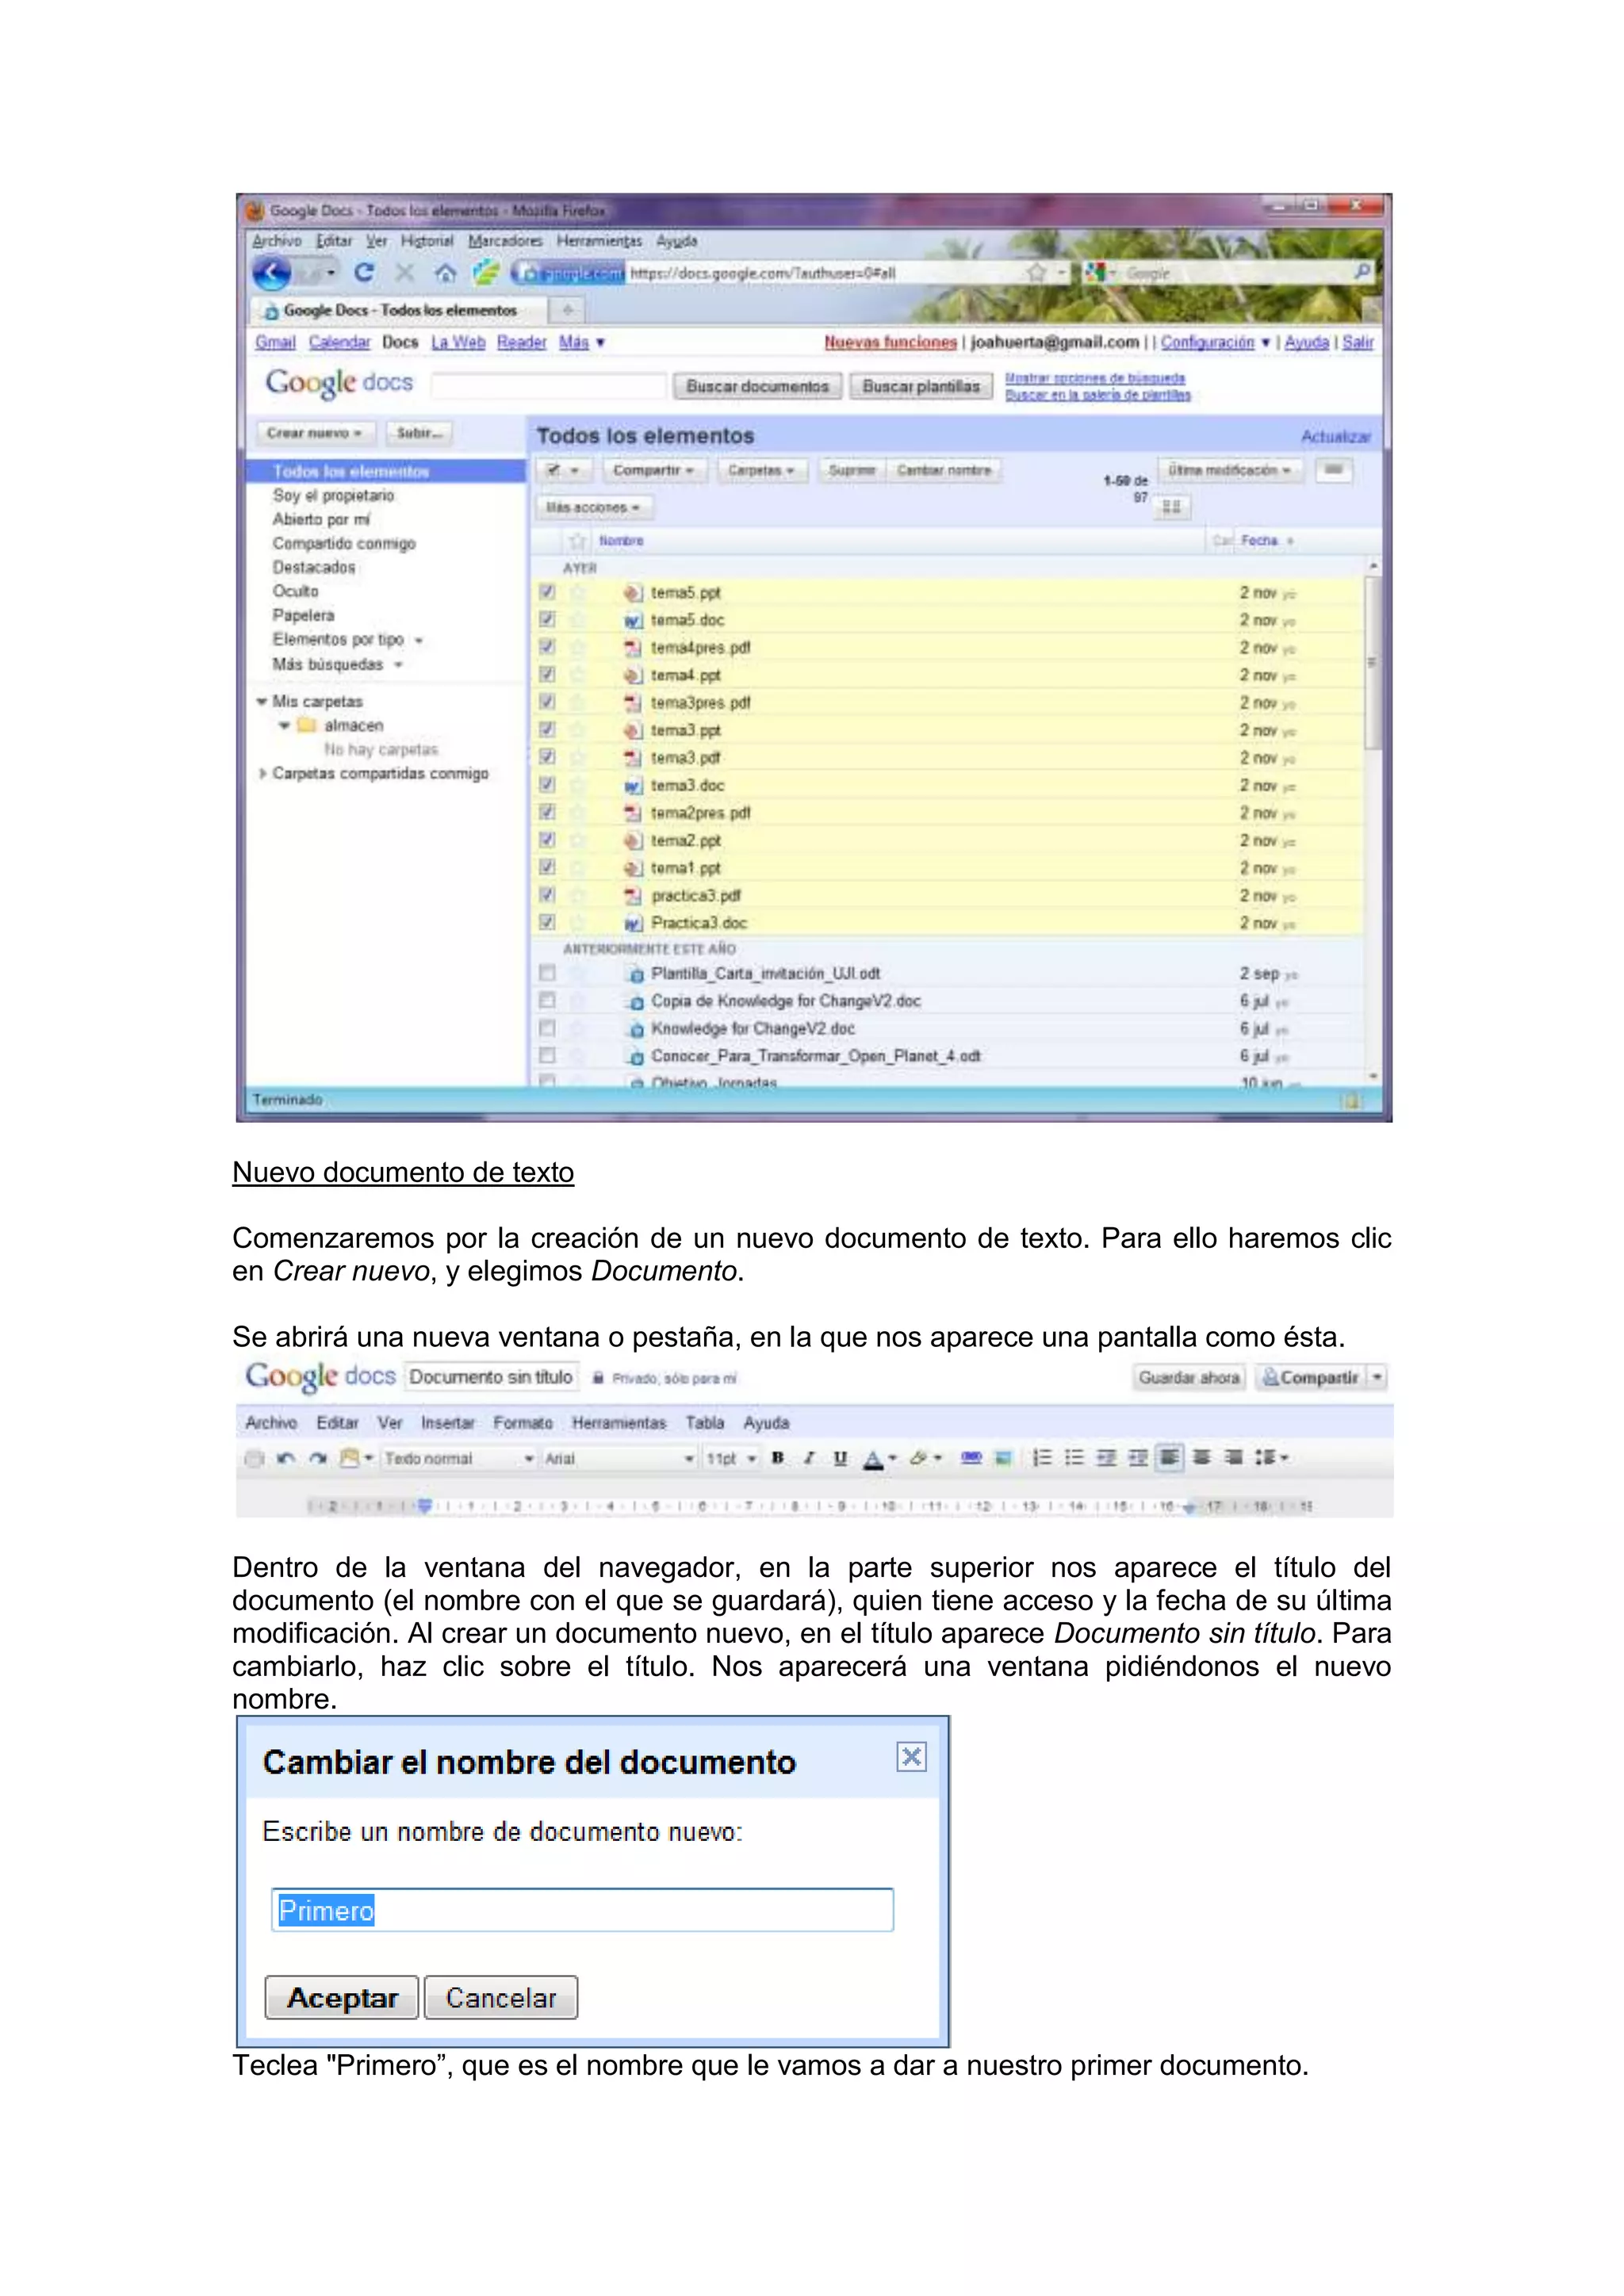Click the numbered list icon
This screenshot has height=2296, width=1624.
click(1041, 1458)
